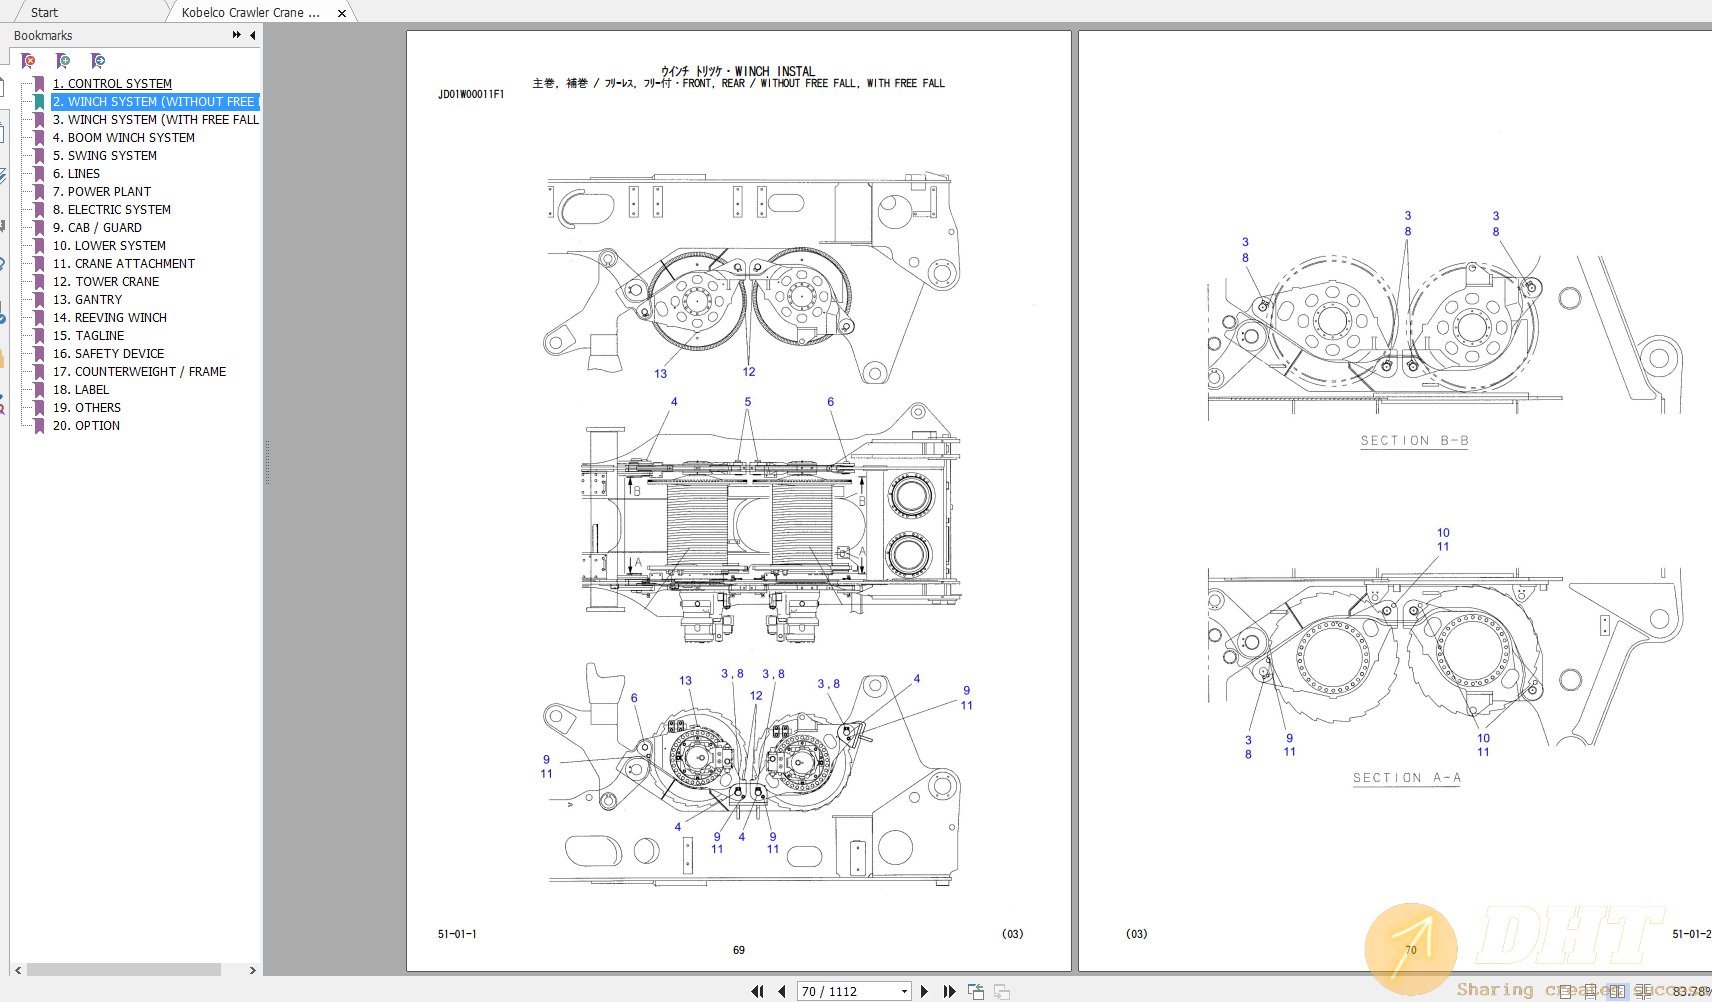Viewport: 1712px width, 1002px height.
Task: Open 7. POWER PLANT bookmark
Action: (x=102, y=192)
